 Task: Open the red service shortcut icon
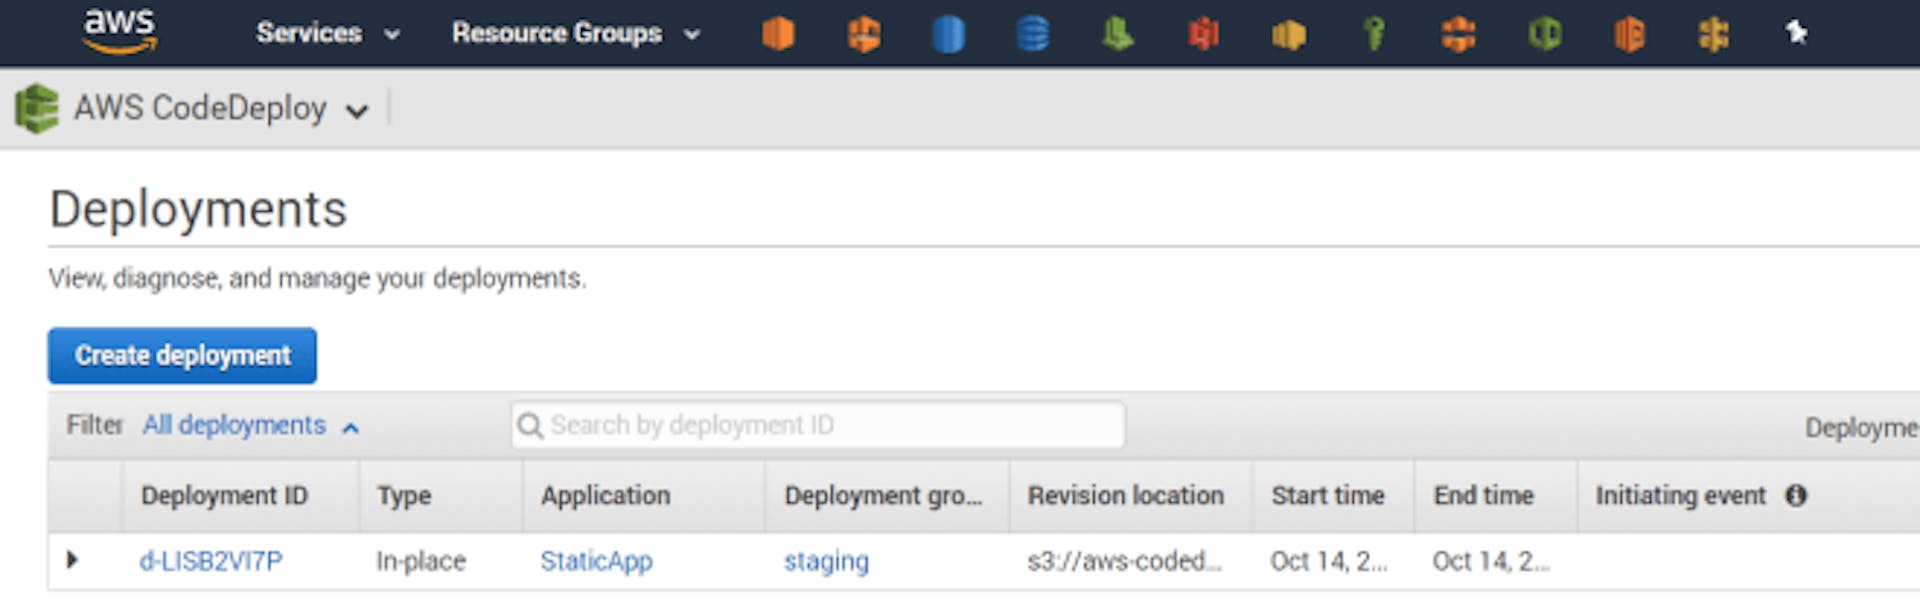tap(1203, 34)
